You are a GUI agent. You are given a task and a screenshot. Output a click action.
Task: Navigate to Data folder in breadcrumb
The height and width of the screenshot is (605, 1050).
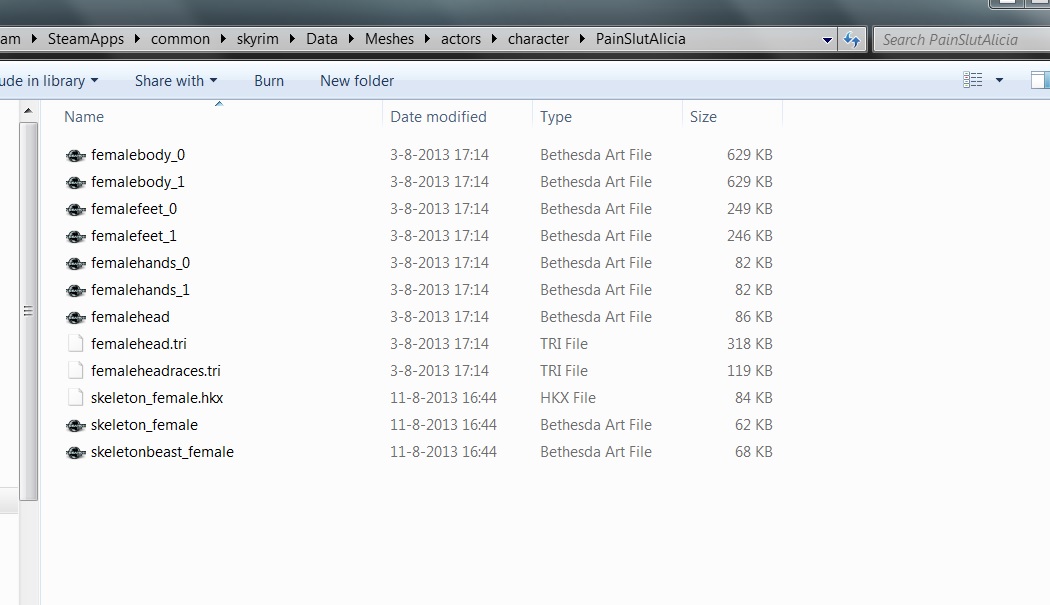(321, 39)
